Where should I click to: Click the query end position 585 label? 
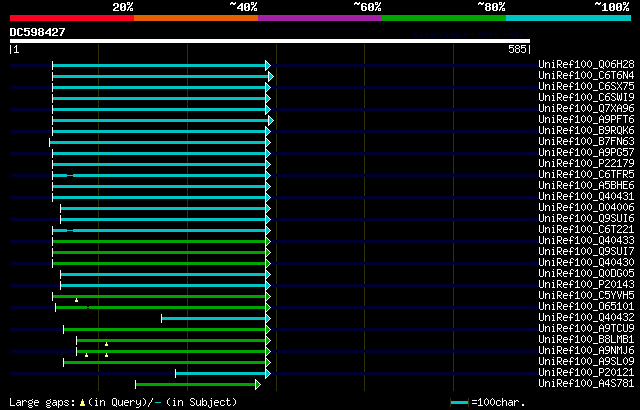pos(517,50)
